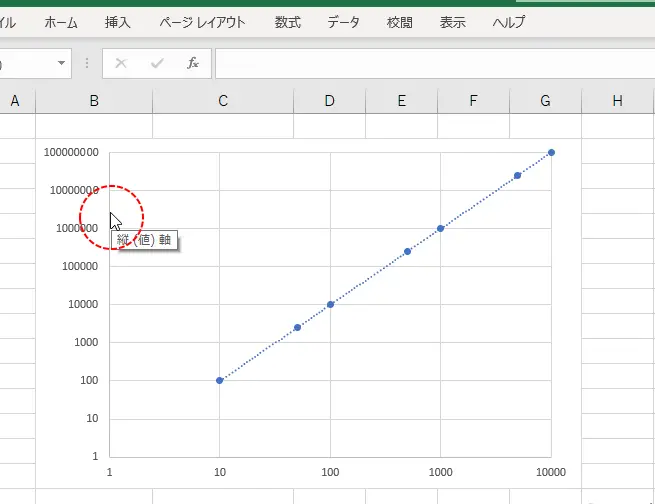Select column H header

coord(617,100)
